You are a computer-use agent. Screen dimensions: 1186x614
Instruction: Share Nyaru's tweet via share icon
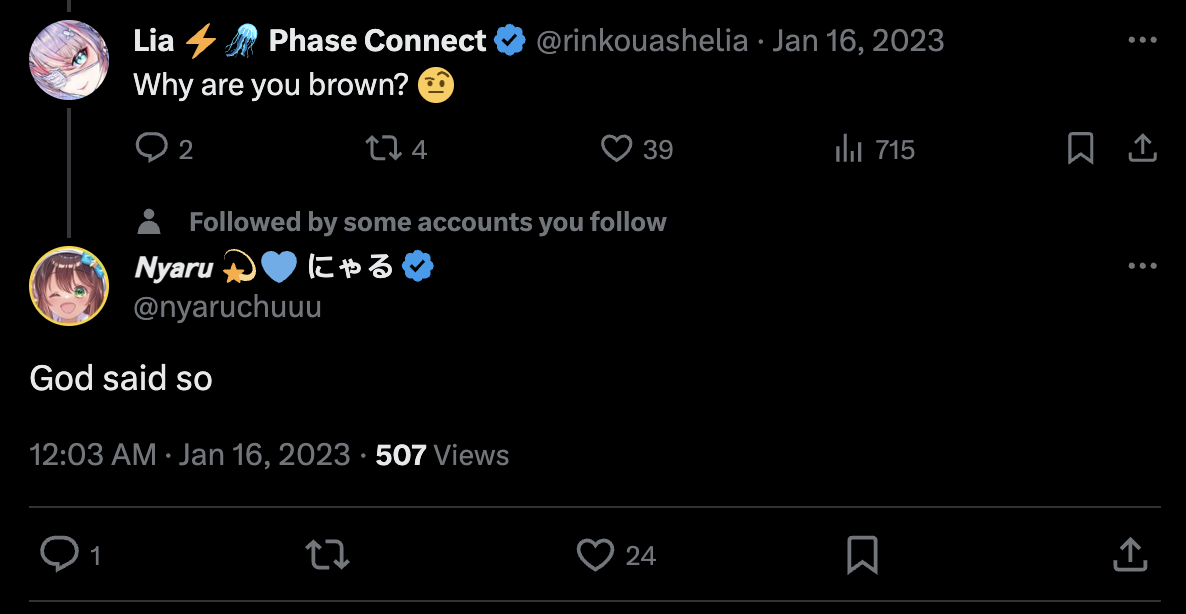[1129, 554]
